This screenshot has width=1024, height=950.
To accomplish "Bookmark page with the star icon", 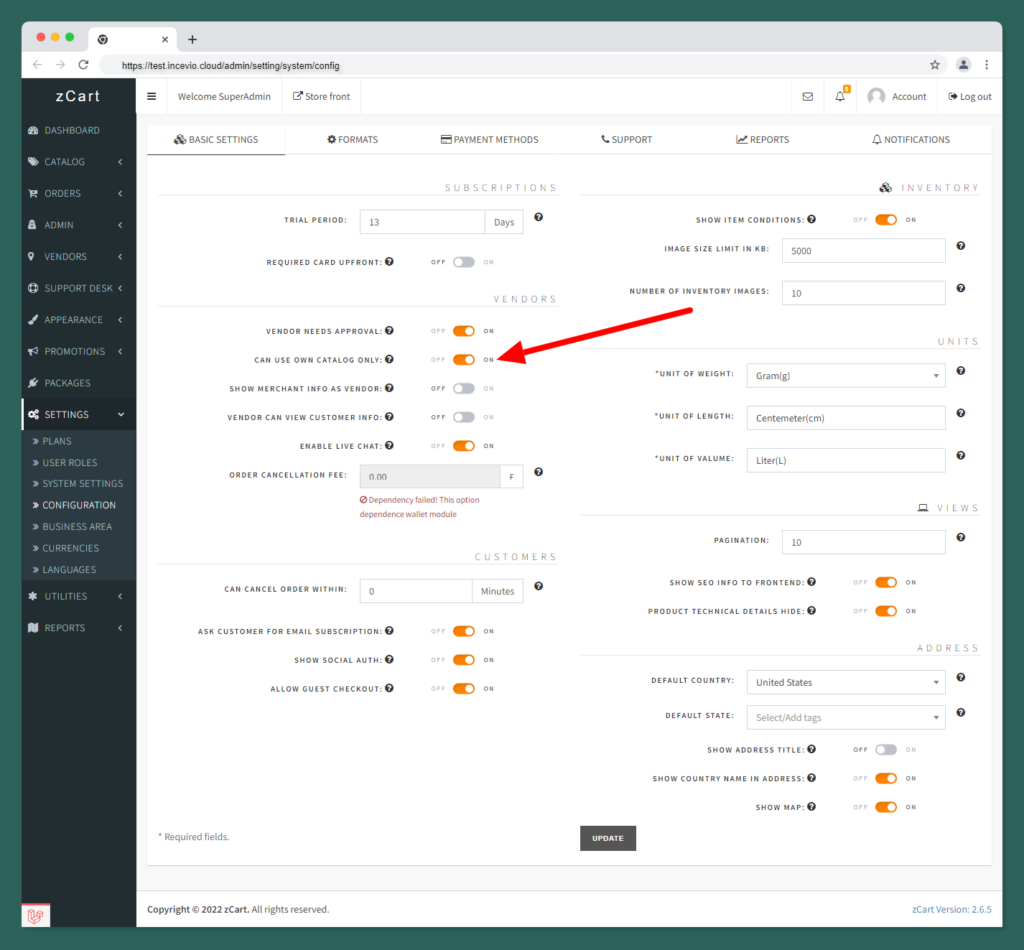I will [935, 65].
